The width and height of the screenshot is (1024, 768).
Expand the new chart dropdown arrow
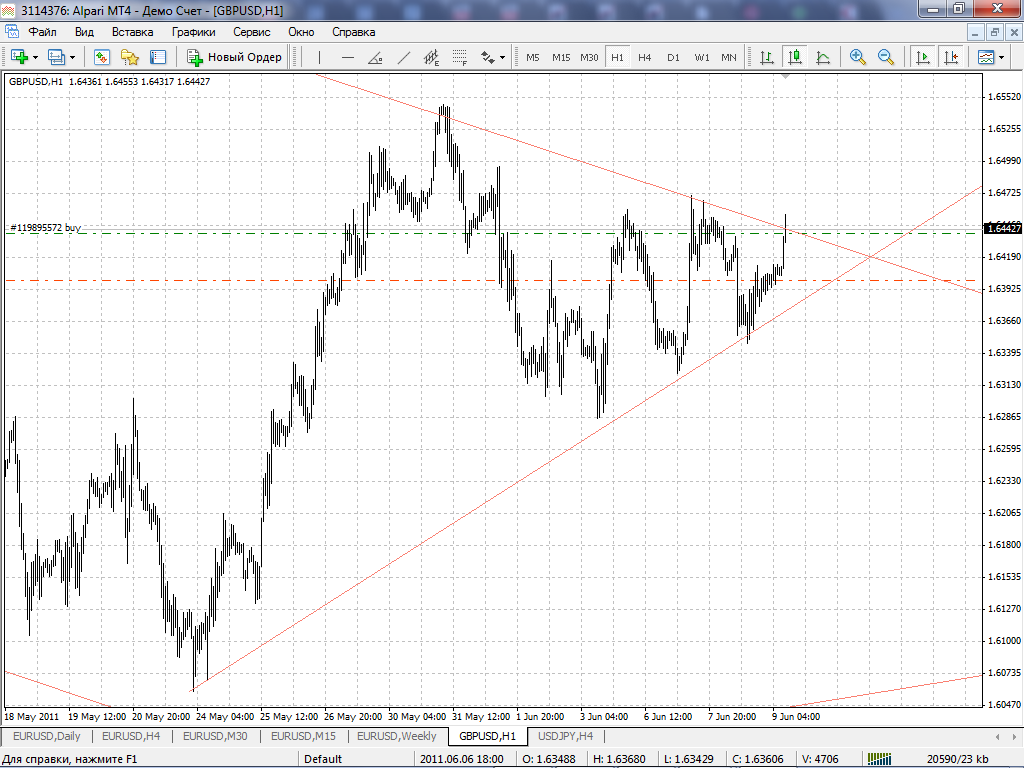click(x=35, y=57)
